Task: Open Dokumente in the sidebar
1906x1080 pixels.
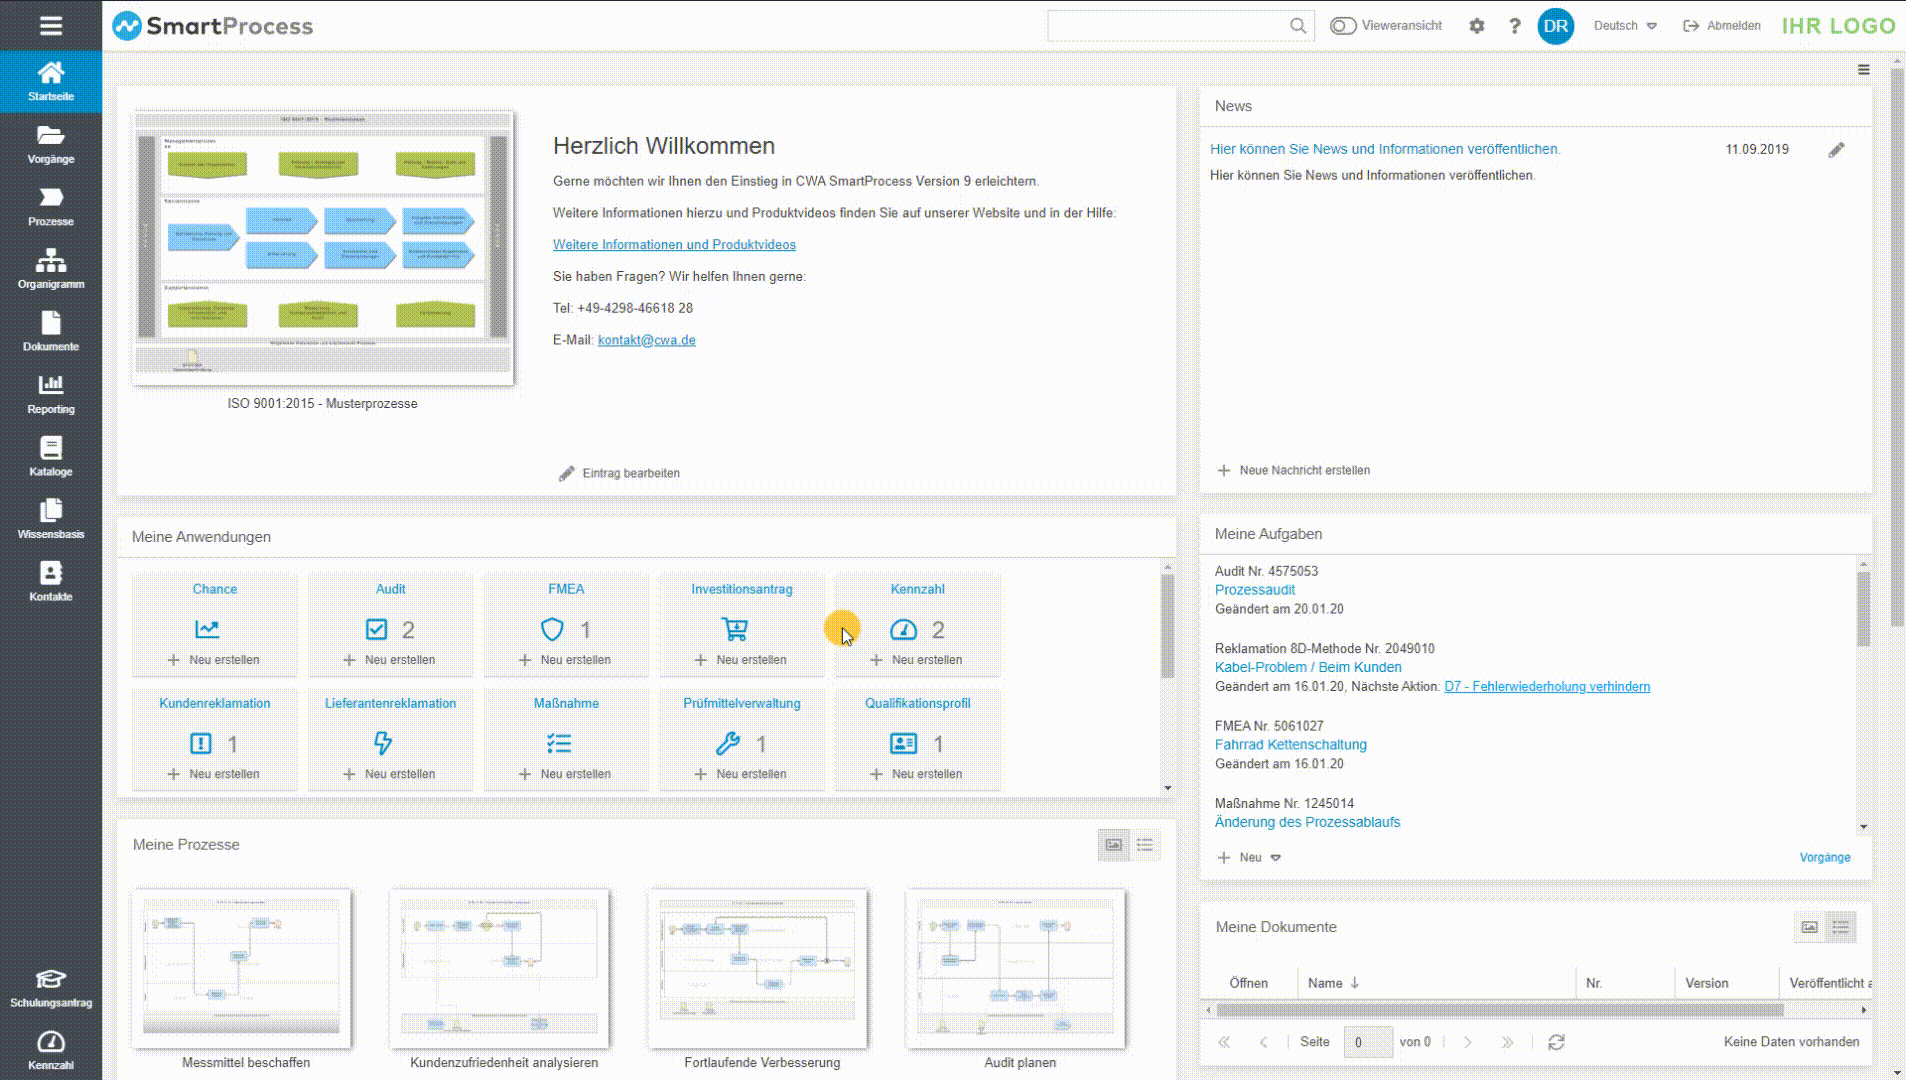Action: [x=51, y=331]
